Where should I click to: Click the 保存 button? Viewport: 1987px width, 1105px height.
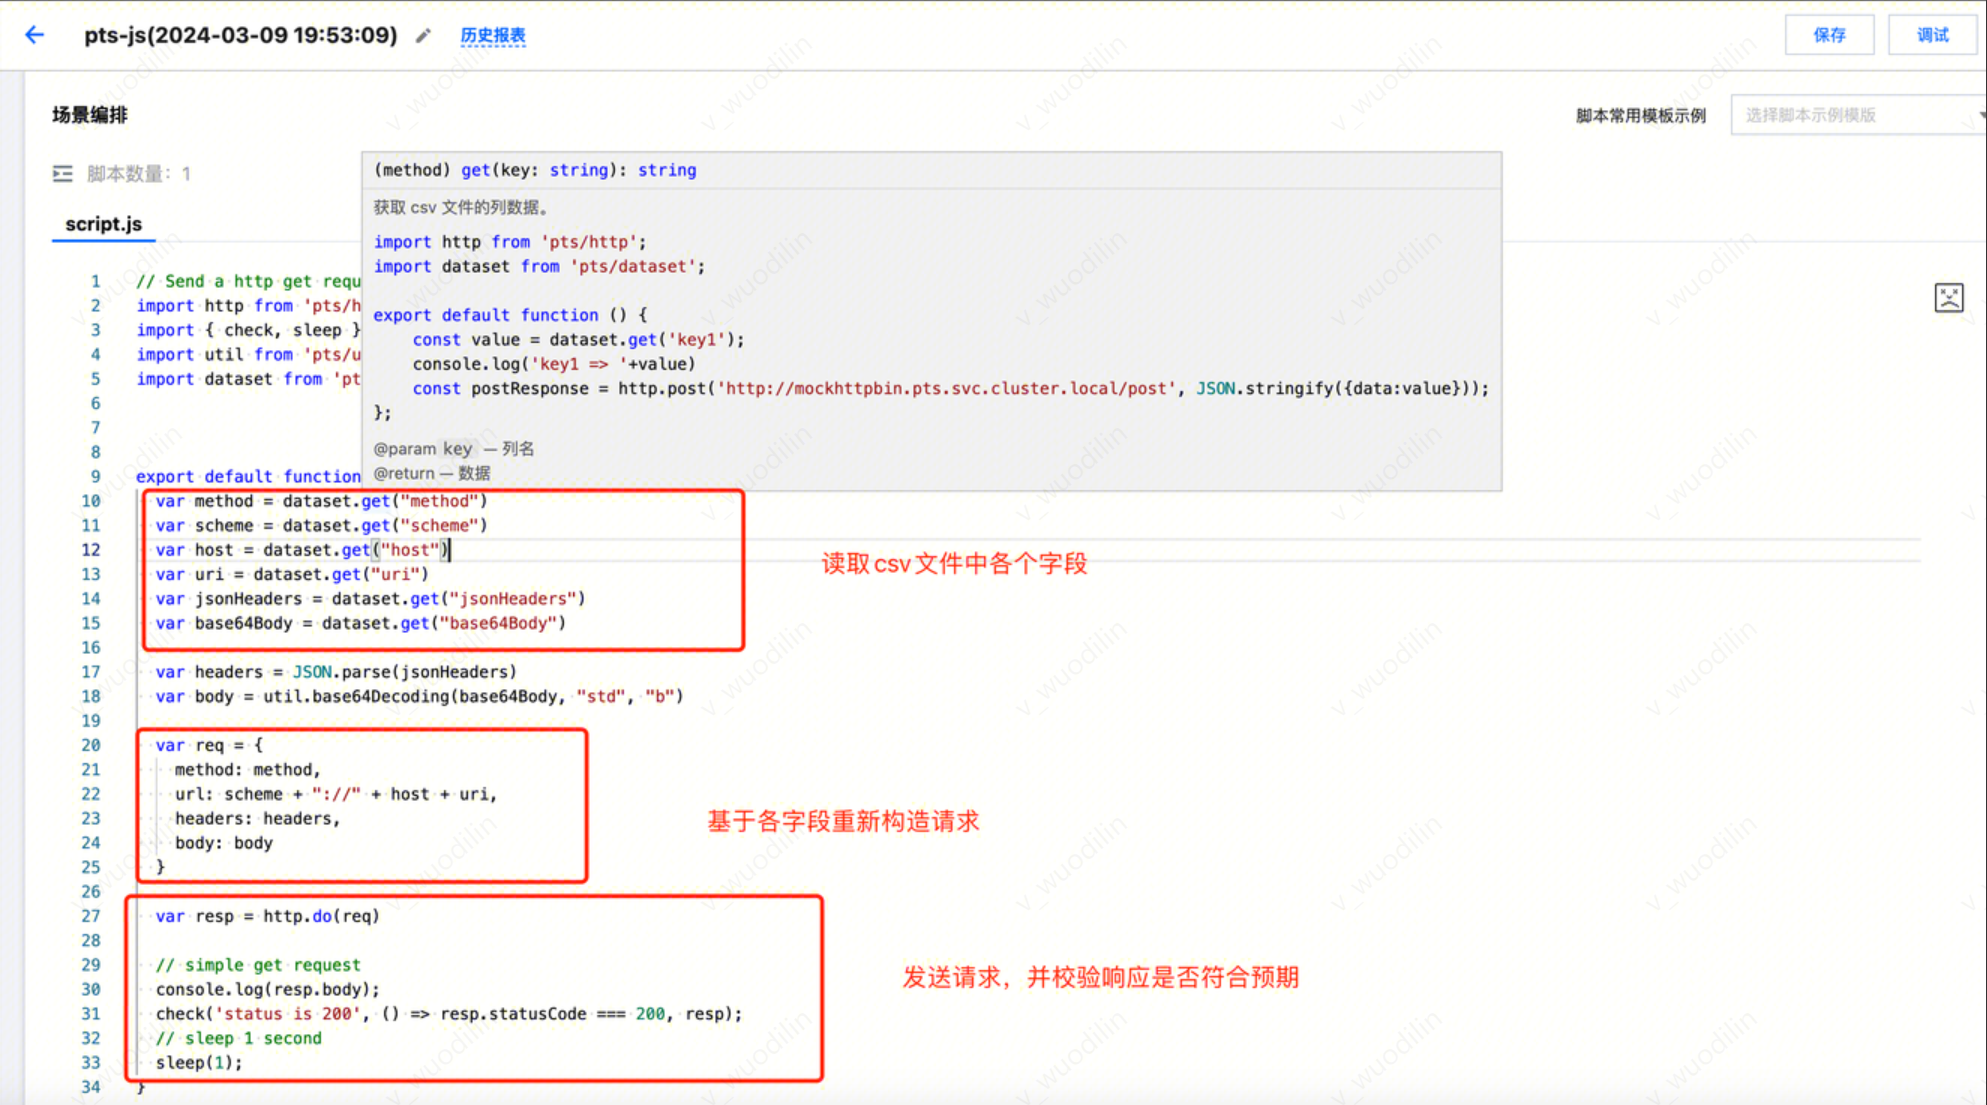[x=1829, y=35]
